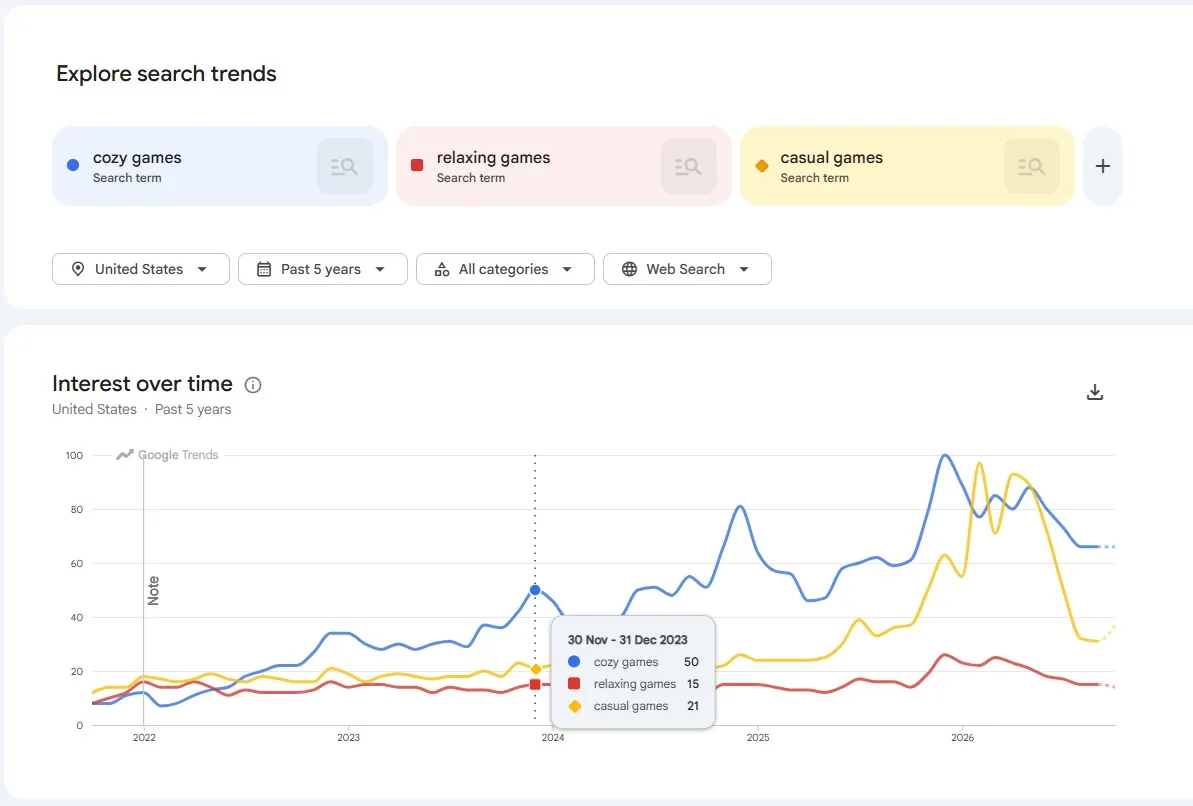1193x806 pixels.
Task: Click the tooltip date 30 Nov - 31 Dec 2023
Action: [628, 640]
